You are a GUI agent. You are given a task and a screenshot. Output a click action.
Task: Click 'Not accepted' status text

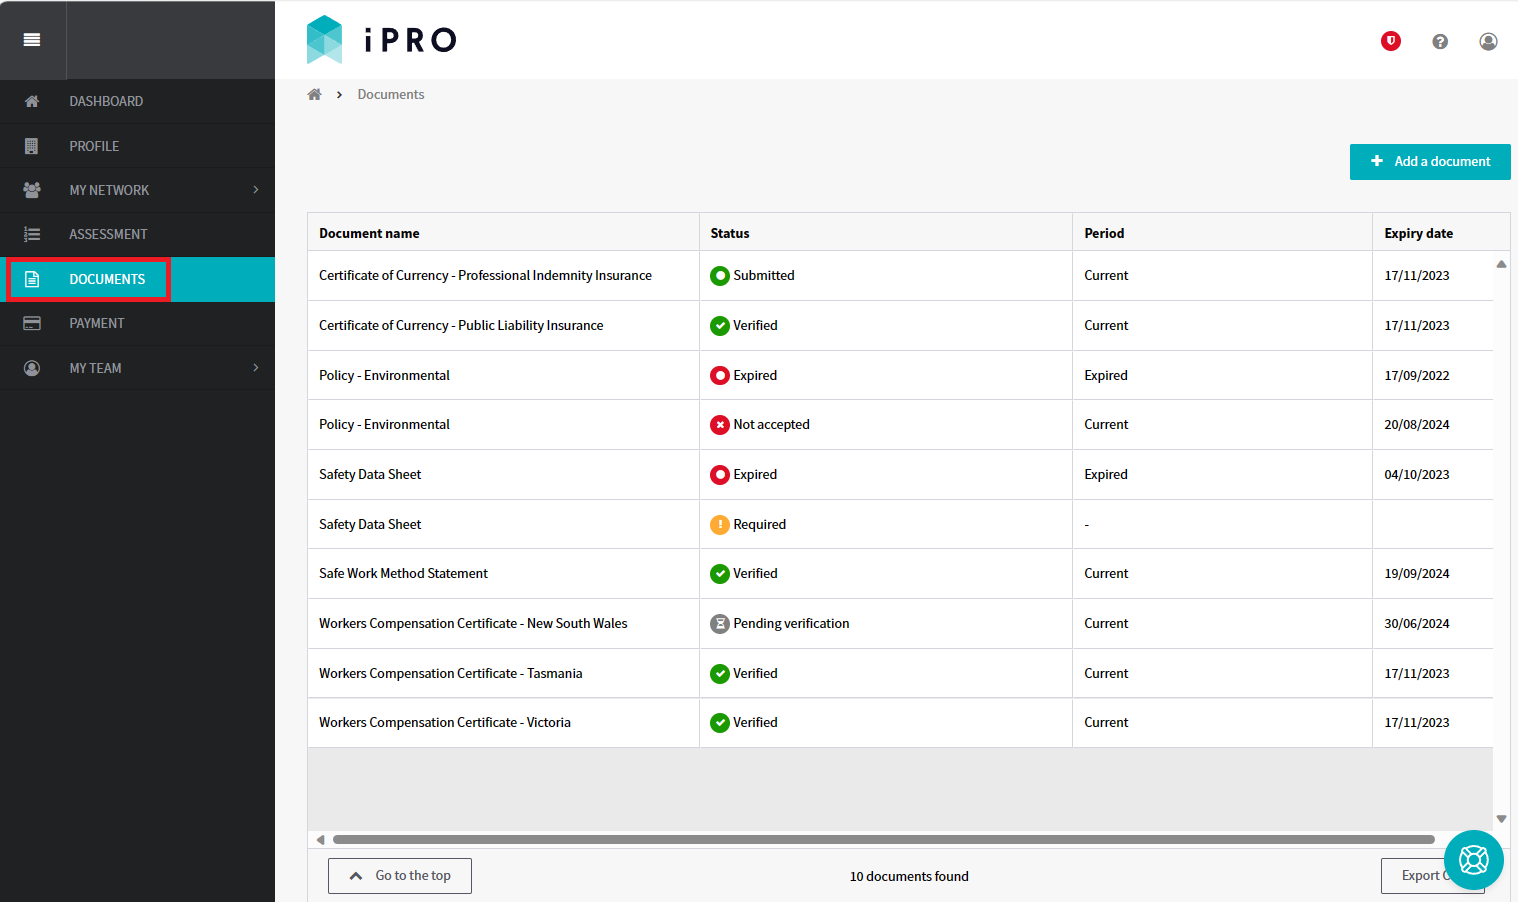point(771,424)
